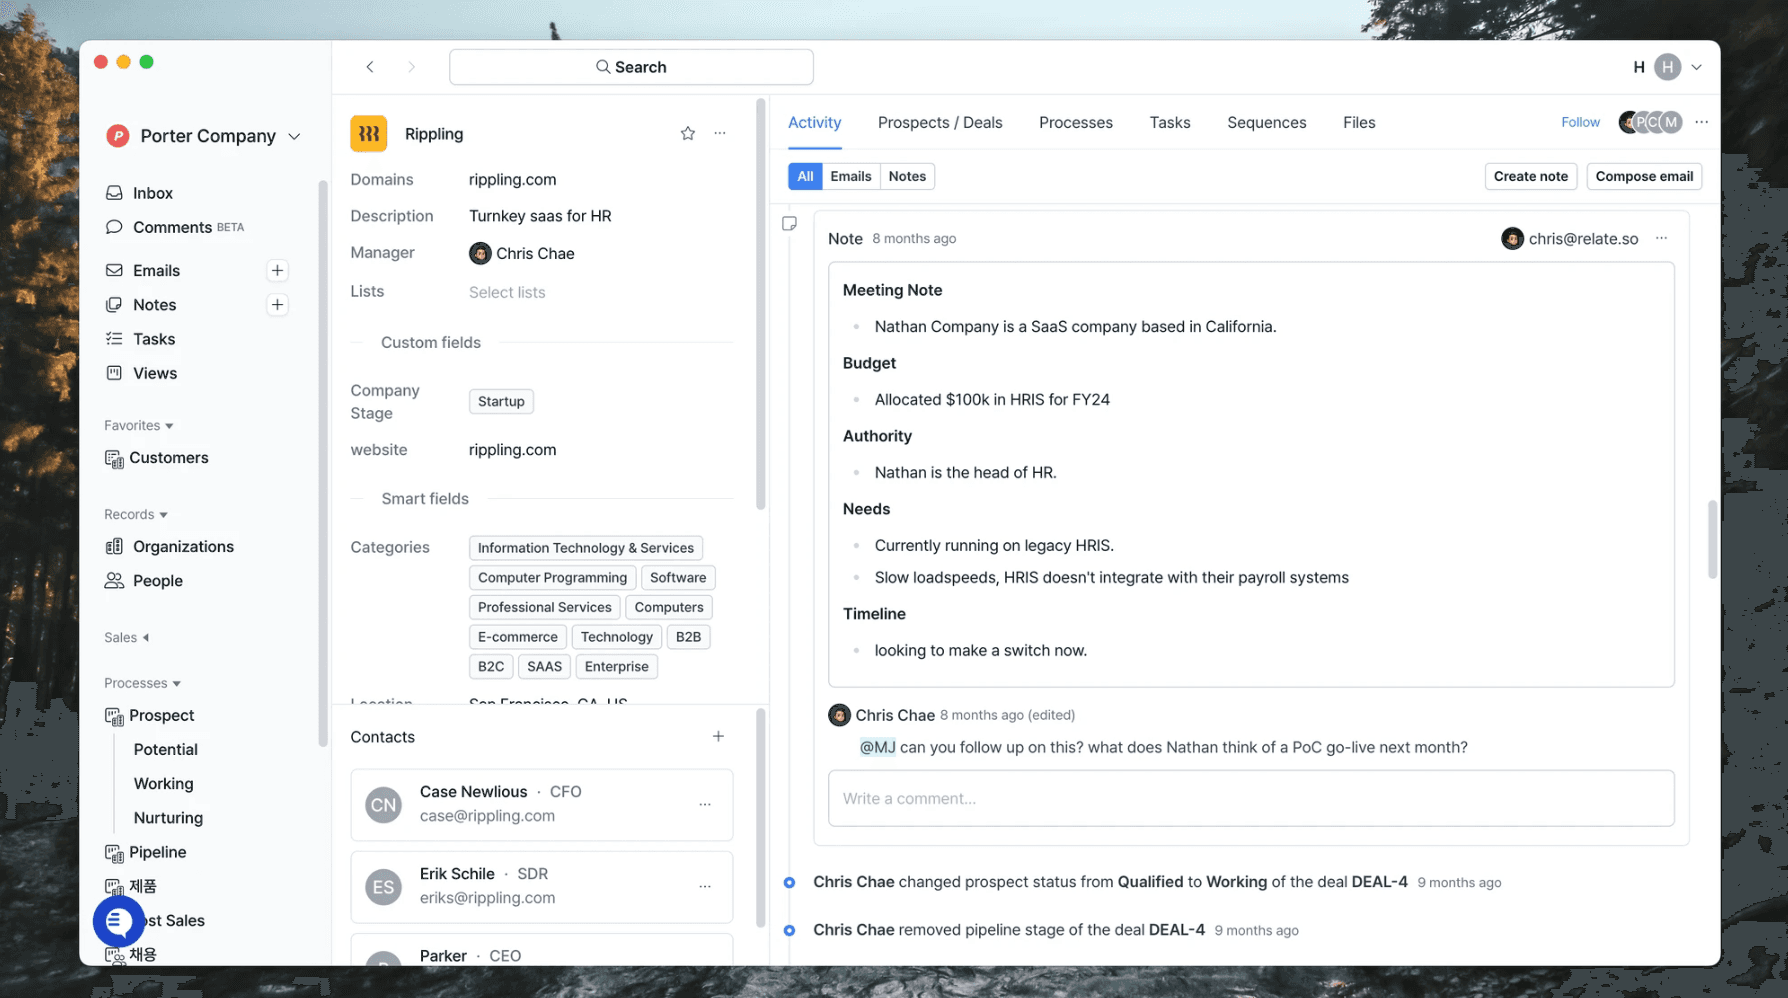Open the Lists select dropdown

(507, 292)
